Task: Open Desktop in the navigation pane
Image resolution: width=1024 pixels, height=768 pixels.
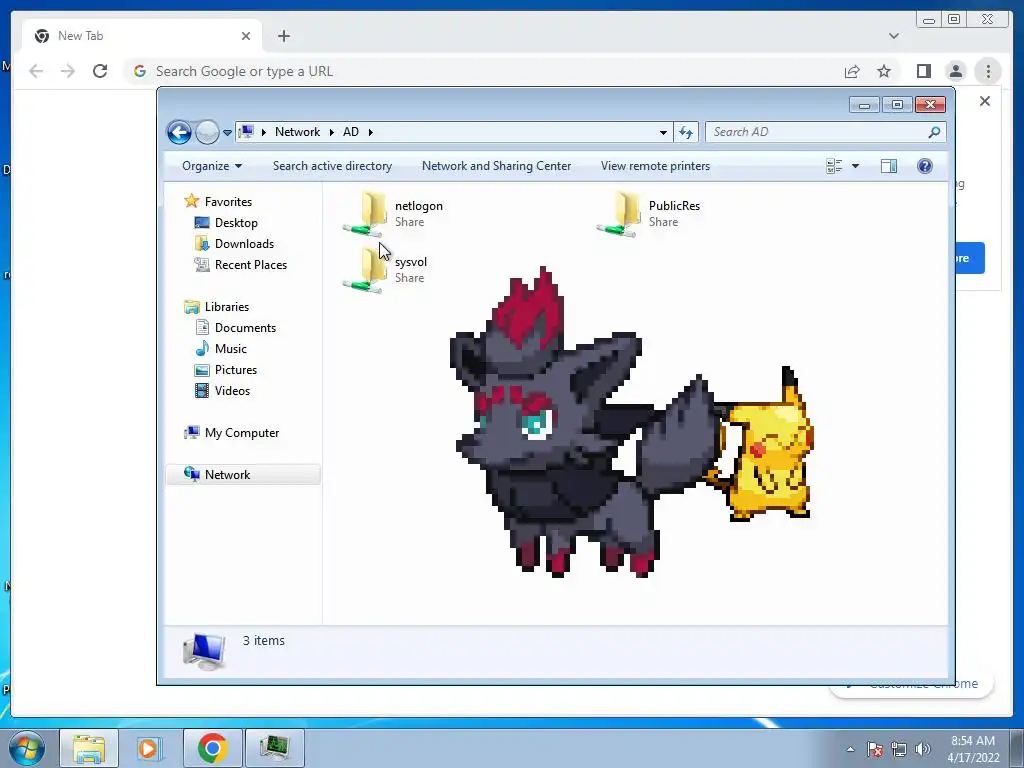Action: [226, 223]
